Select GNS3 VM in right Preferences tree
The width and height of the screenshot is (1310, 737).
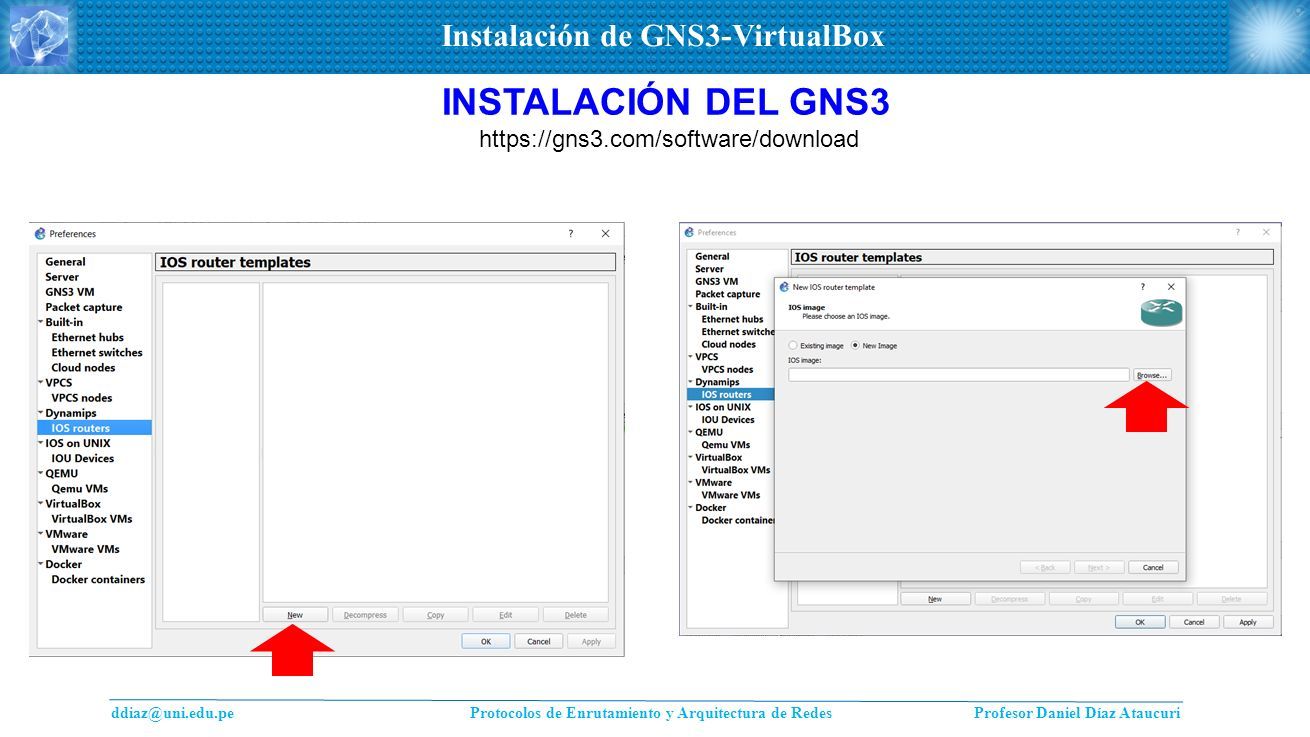pyautogui.click(x=716, y=282)
